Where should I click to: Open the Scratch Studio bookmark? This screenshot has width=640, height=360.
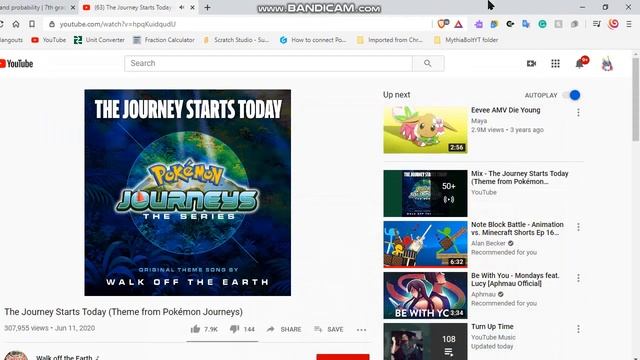click(x=236, y=40)
